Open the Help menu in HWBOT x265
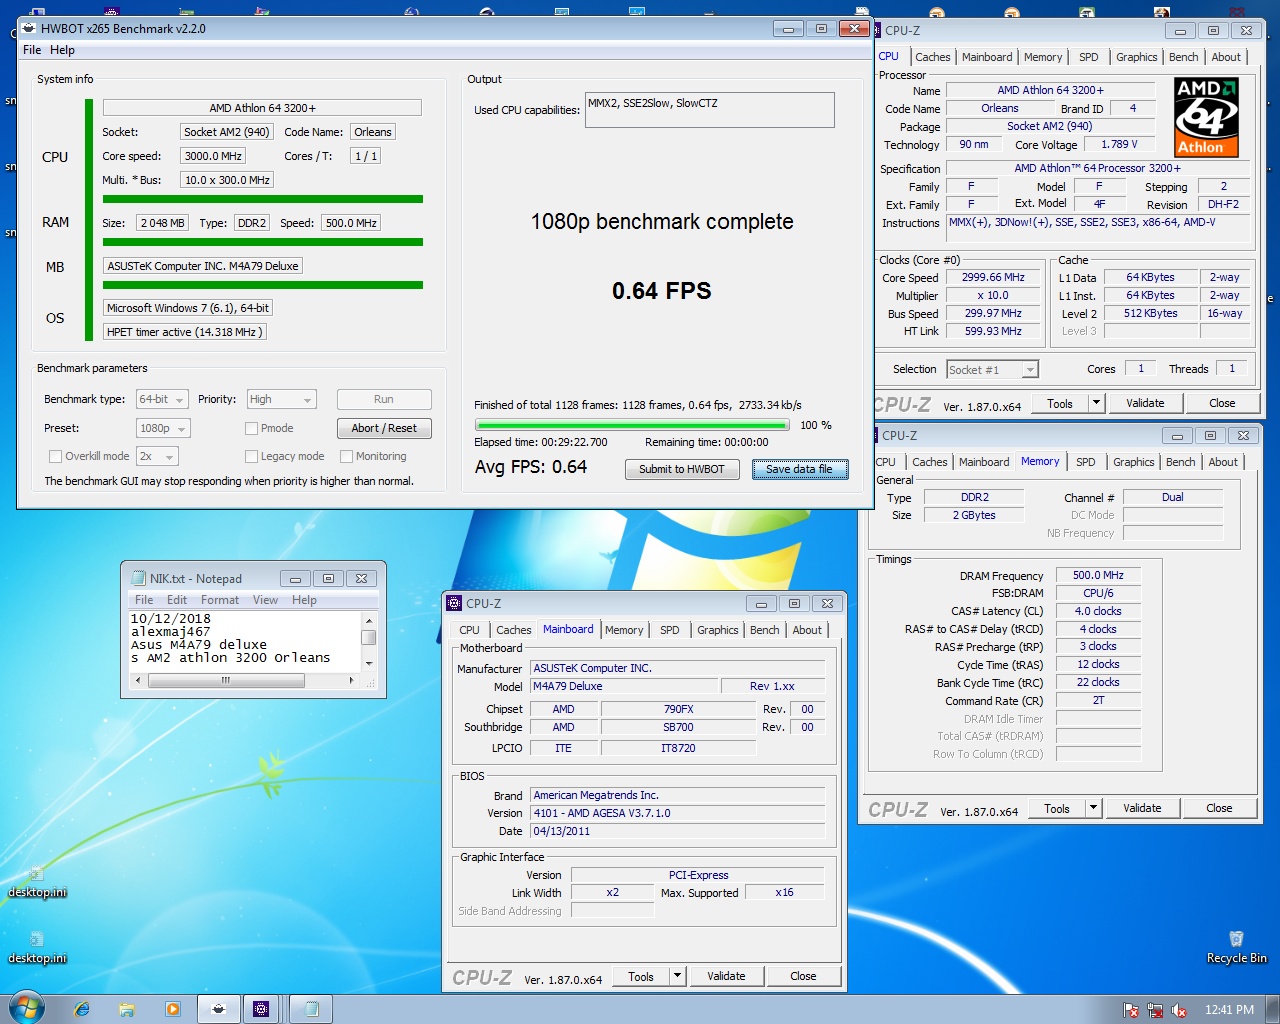The height and width of the screenshot is (1024, 1280). pyautogui.click(x=62, y=50)
